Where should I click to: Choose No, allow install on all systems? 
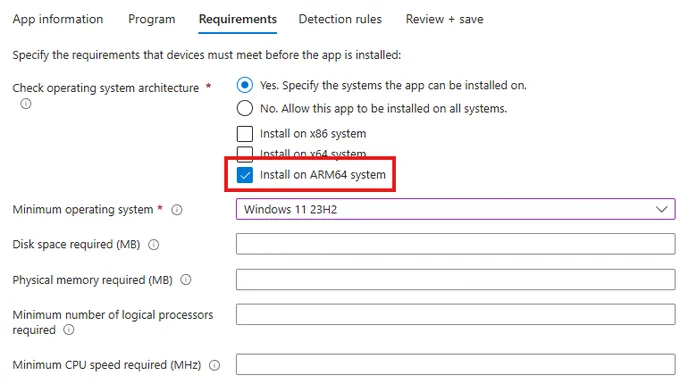pyautogui.click(x=245, y=108)
